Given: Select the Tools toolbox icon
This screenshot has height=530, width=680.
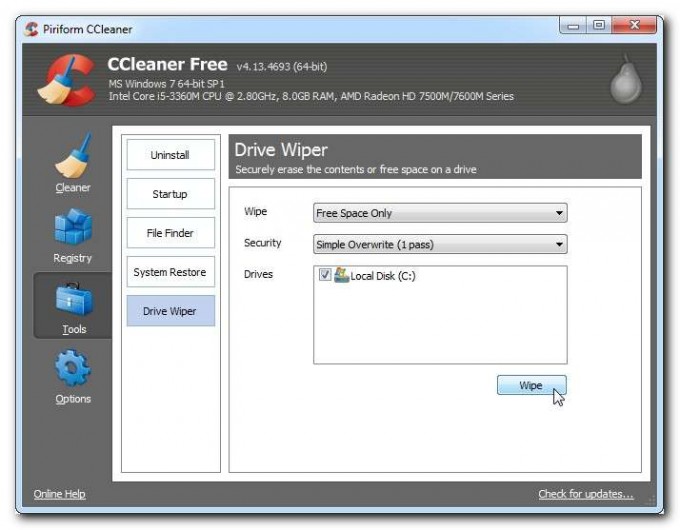Looking at the screenshot, I should (x=74, y=299).
